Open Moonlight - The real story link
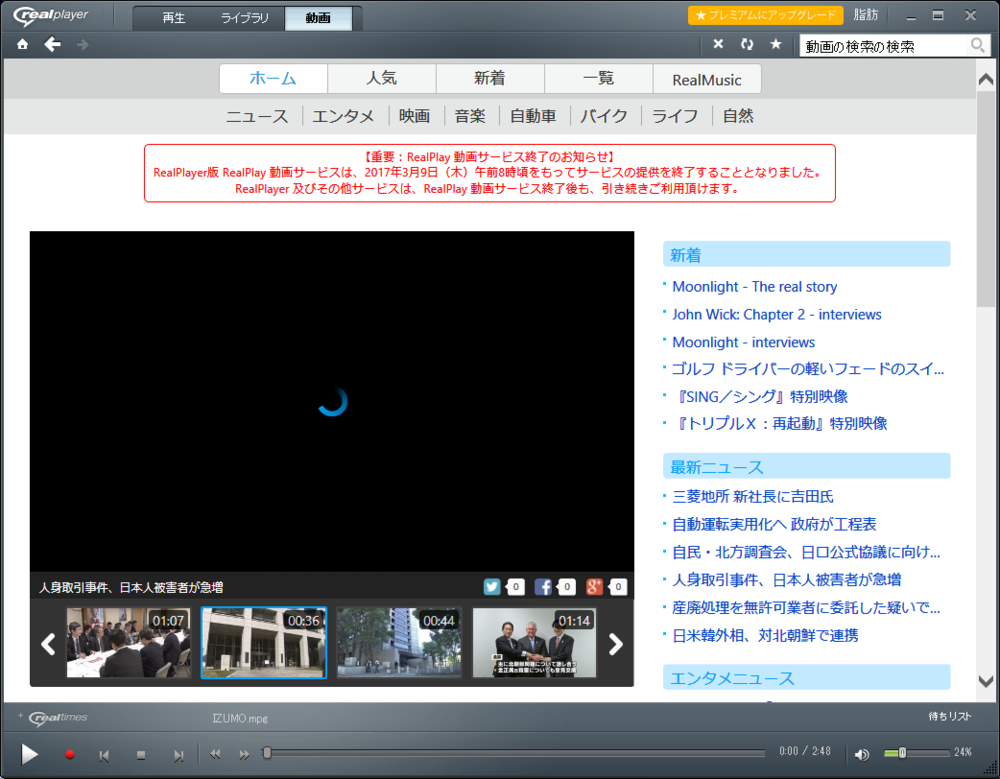This screenshot has height=779, width=1000. pos(754,287)
